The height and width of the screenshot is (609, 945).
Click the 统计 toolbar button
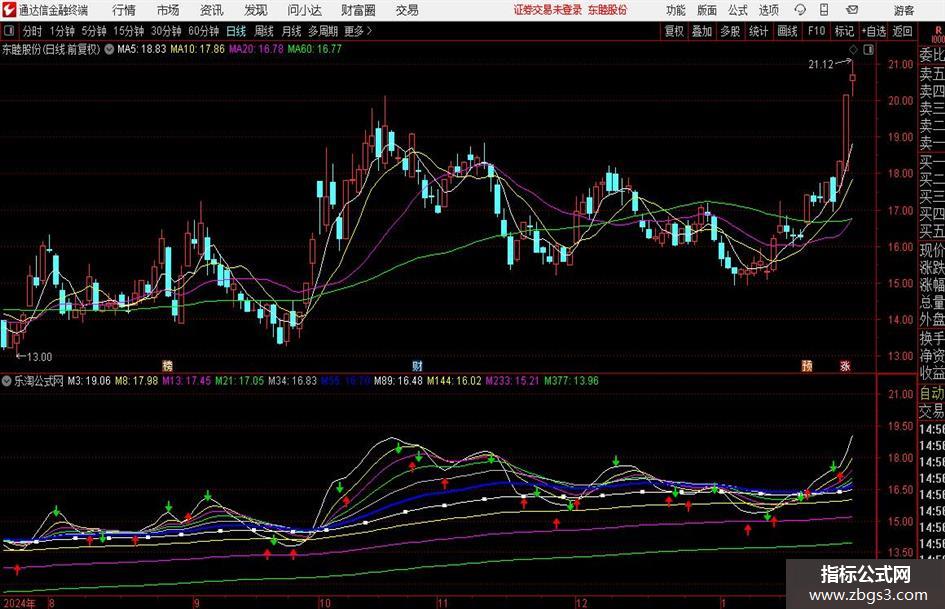(758, 31)
